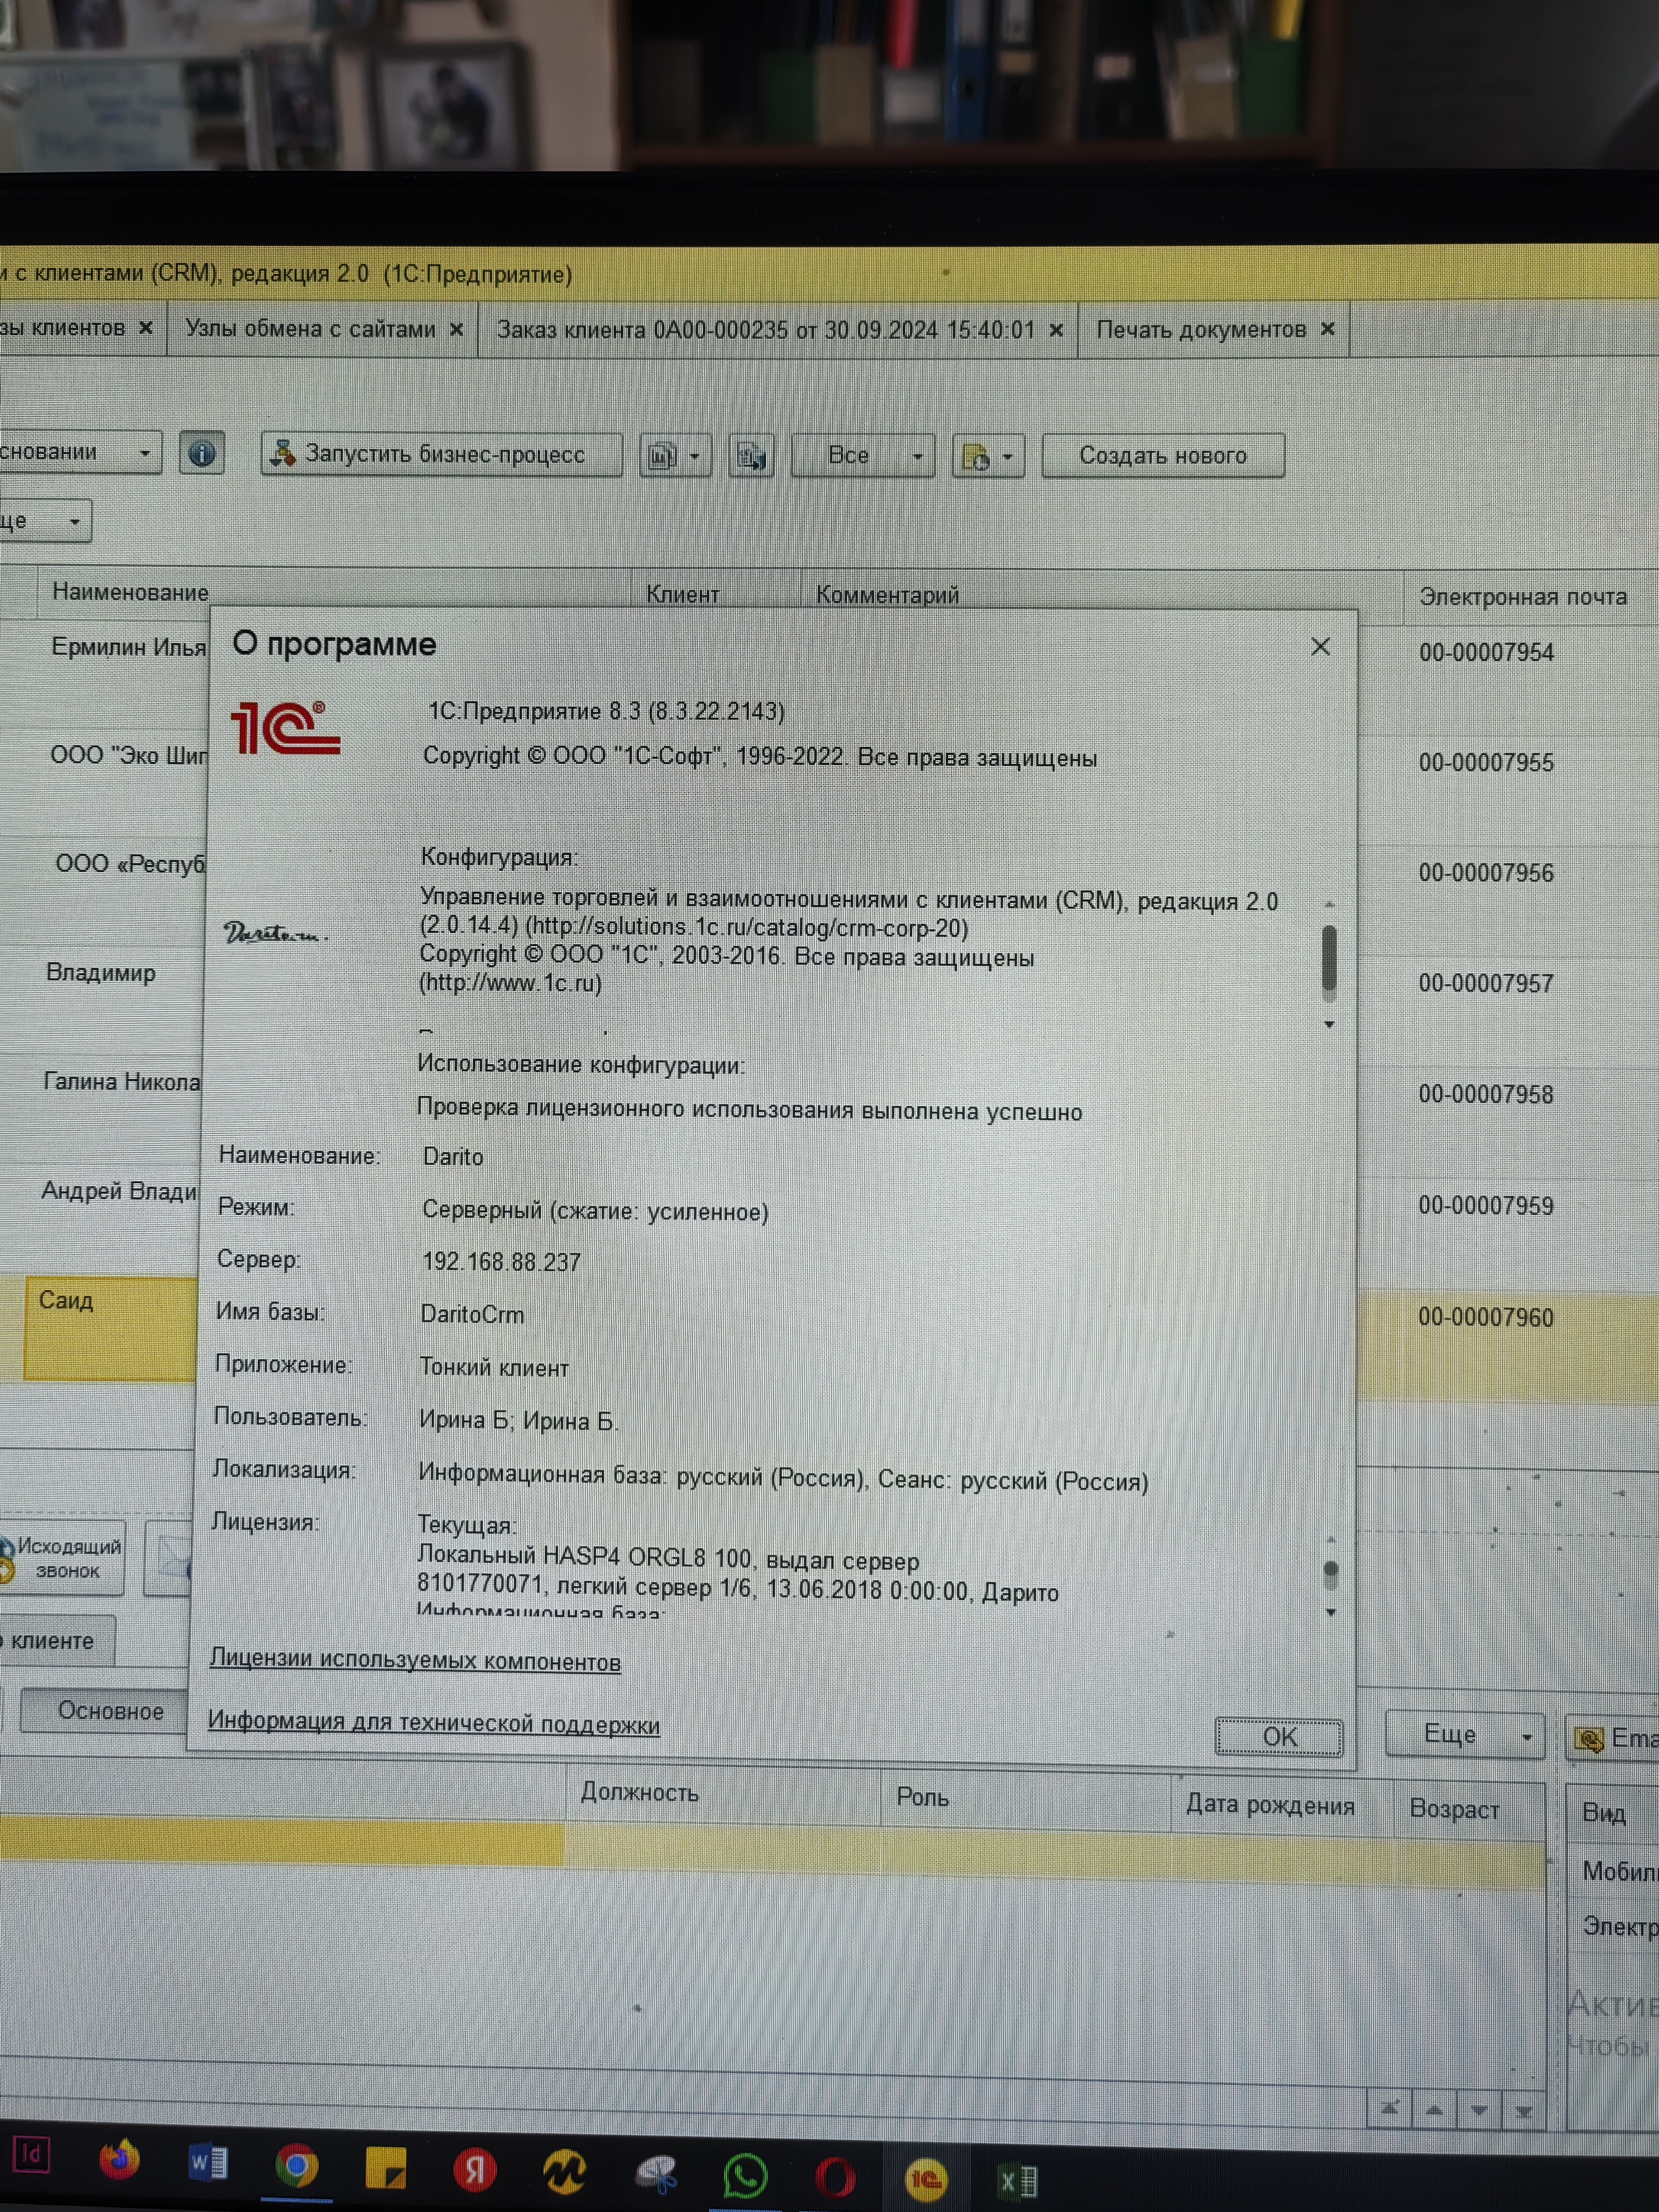Click move-to-bottom arrow in bottom list
Image resolution: width=1659 pixels, height=2212 pixels.
pos(1524,2112)
